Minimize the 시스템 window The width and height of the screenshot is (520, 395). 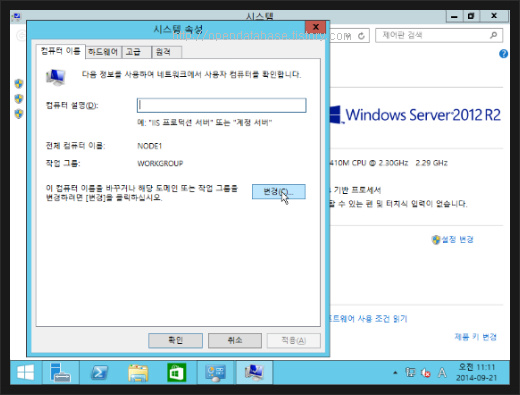pyautogui.click(x=454, y=16)
